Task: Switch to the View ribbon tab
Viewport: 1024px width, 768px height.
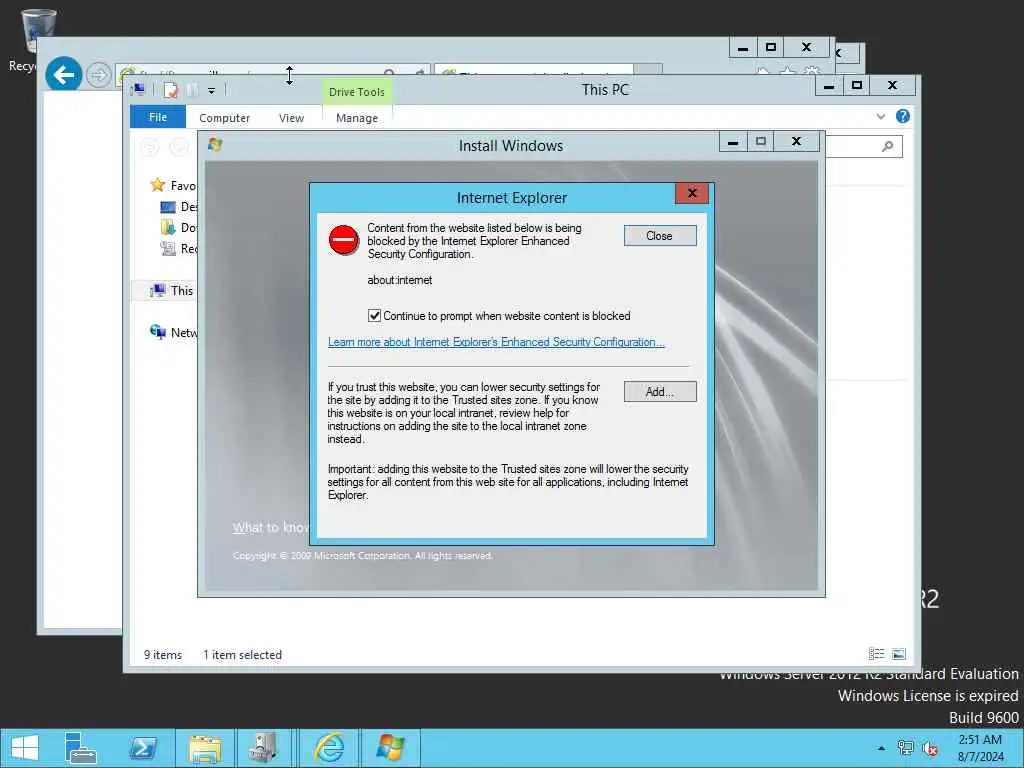Action: pyautogui.click(x=291, y=118)
